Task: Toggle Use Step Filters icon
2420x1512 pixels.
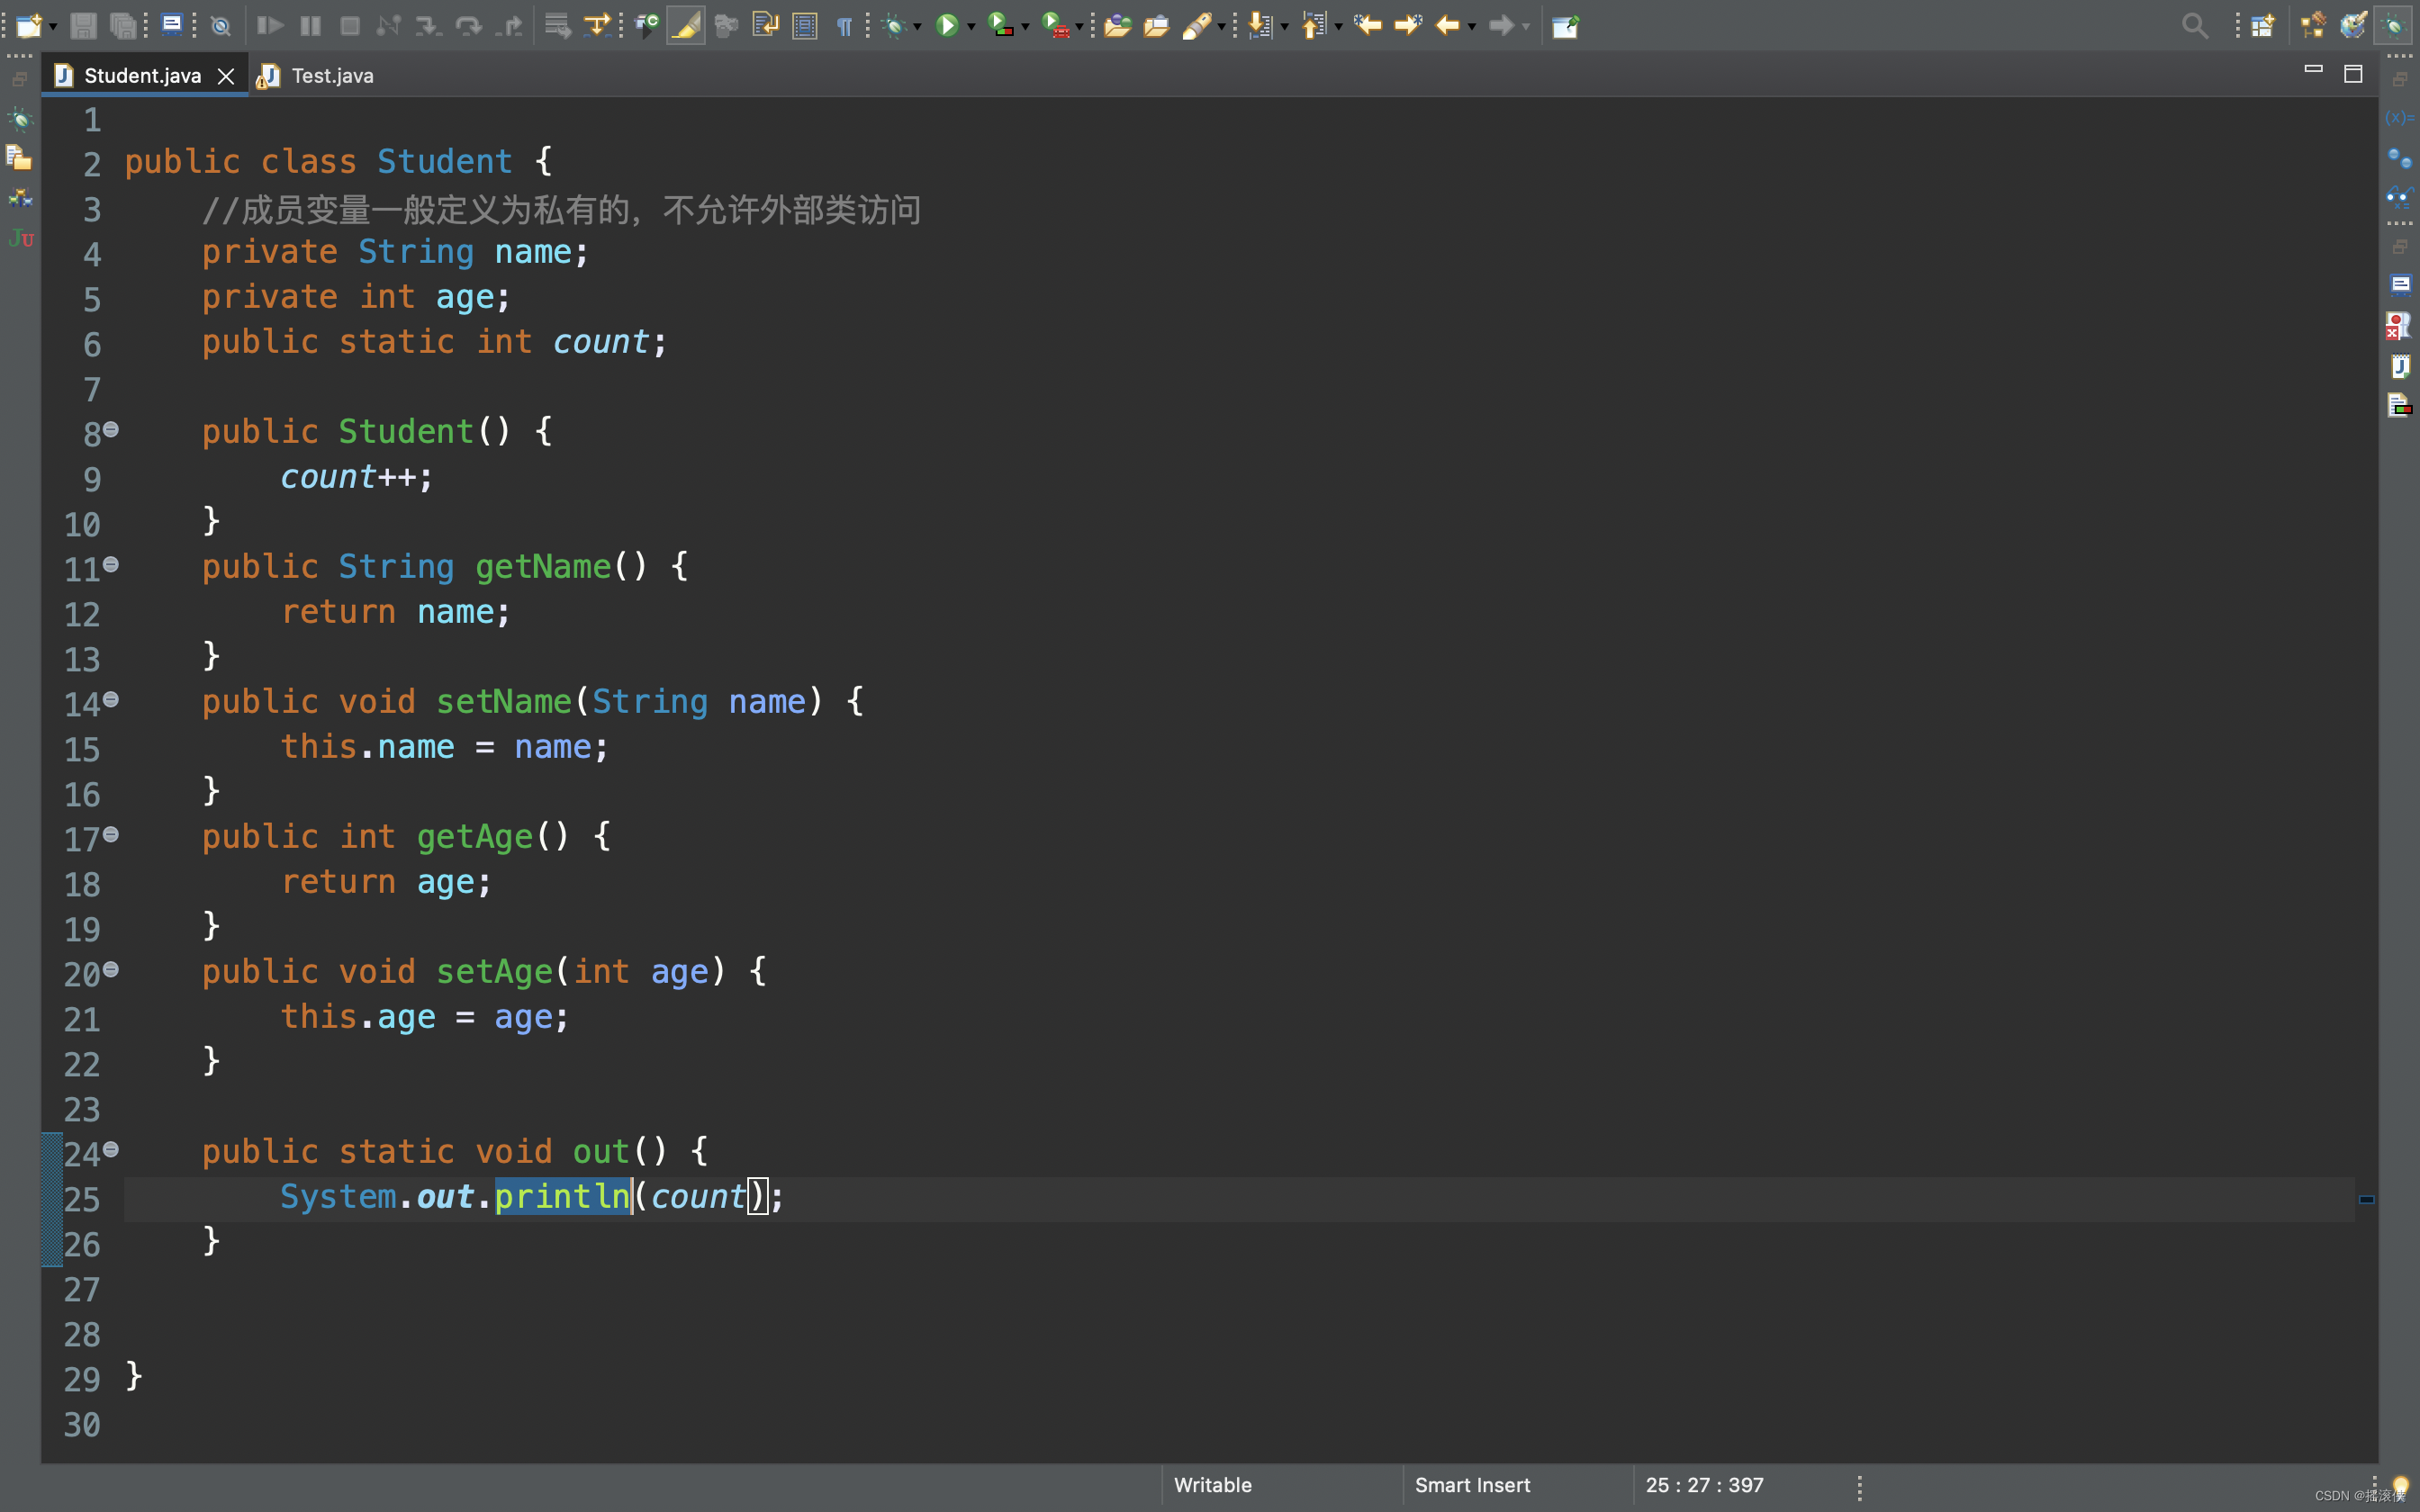Action: click(597, 26)
